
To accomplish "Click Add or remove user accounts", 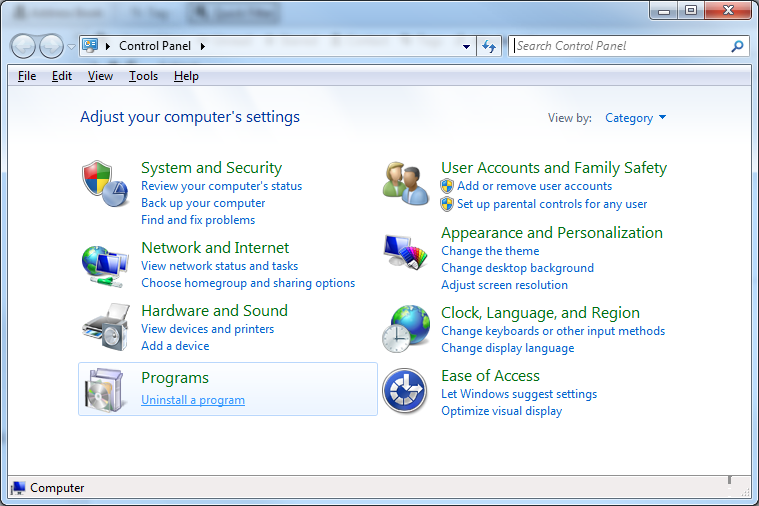I will tap(534, 186).
